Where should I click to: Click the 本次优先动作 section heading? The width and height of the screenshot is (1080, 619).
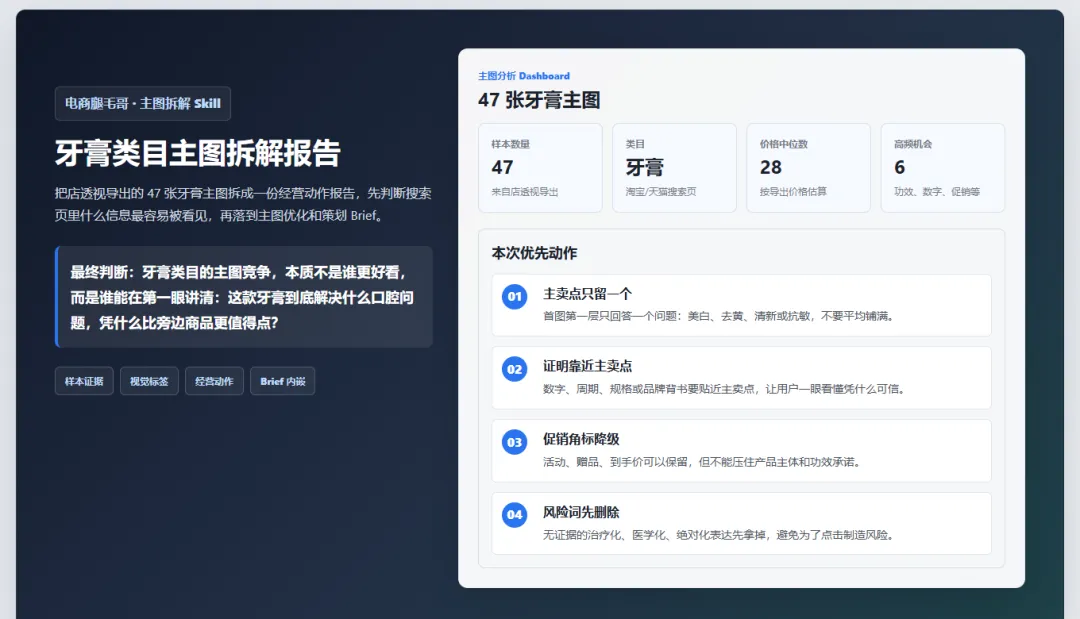click(534, 253)
